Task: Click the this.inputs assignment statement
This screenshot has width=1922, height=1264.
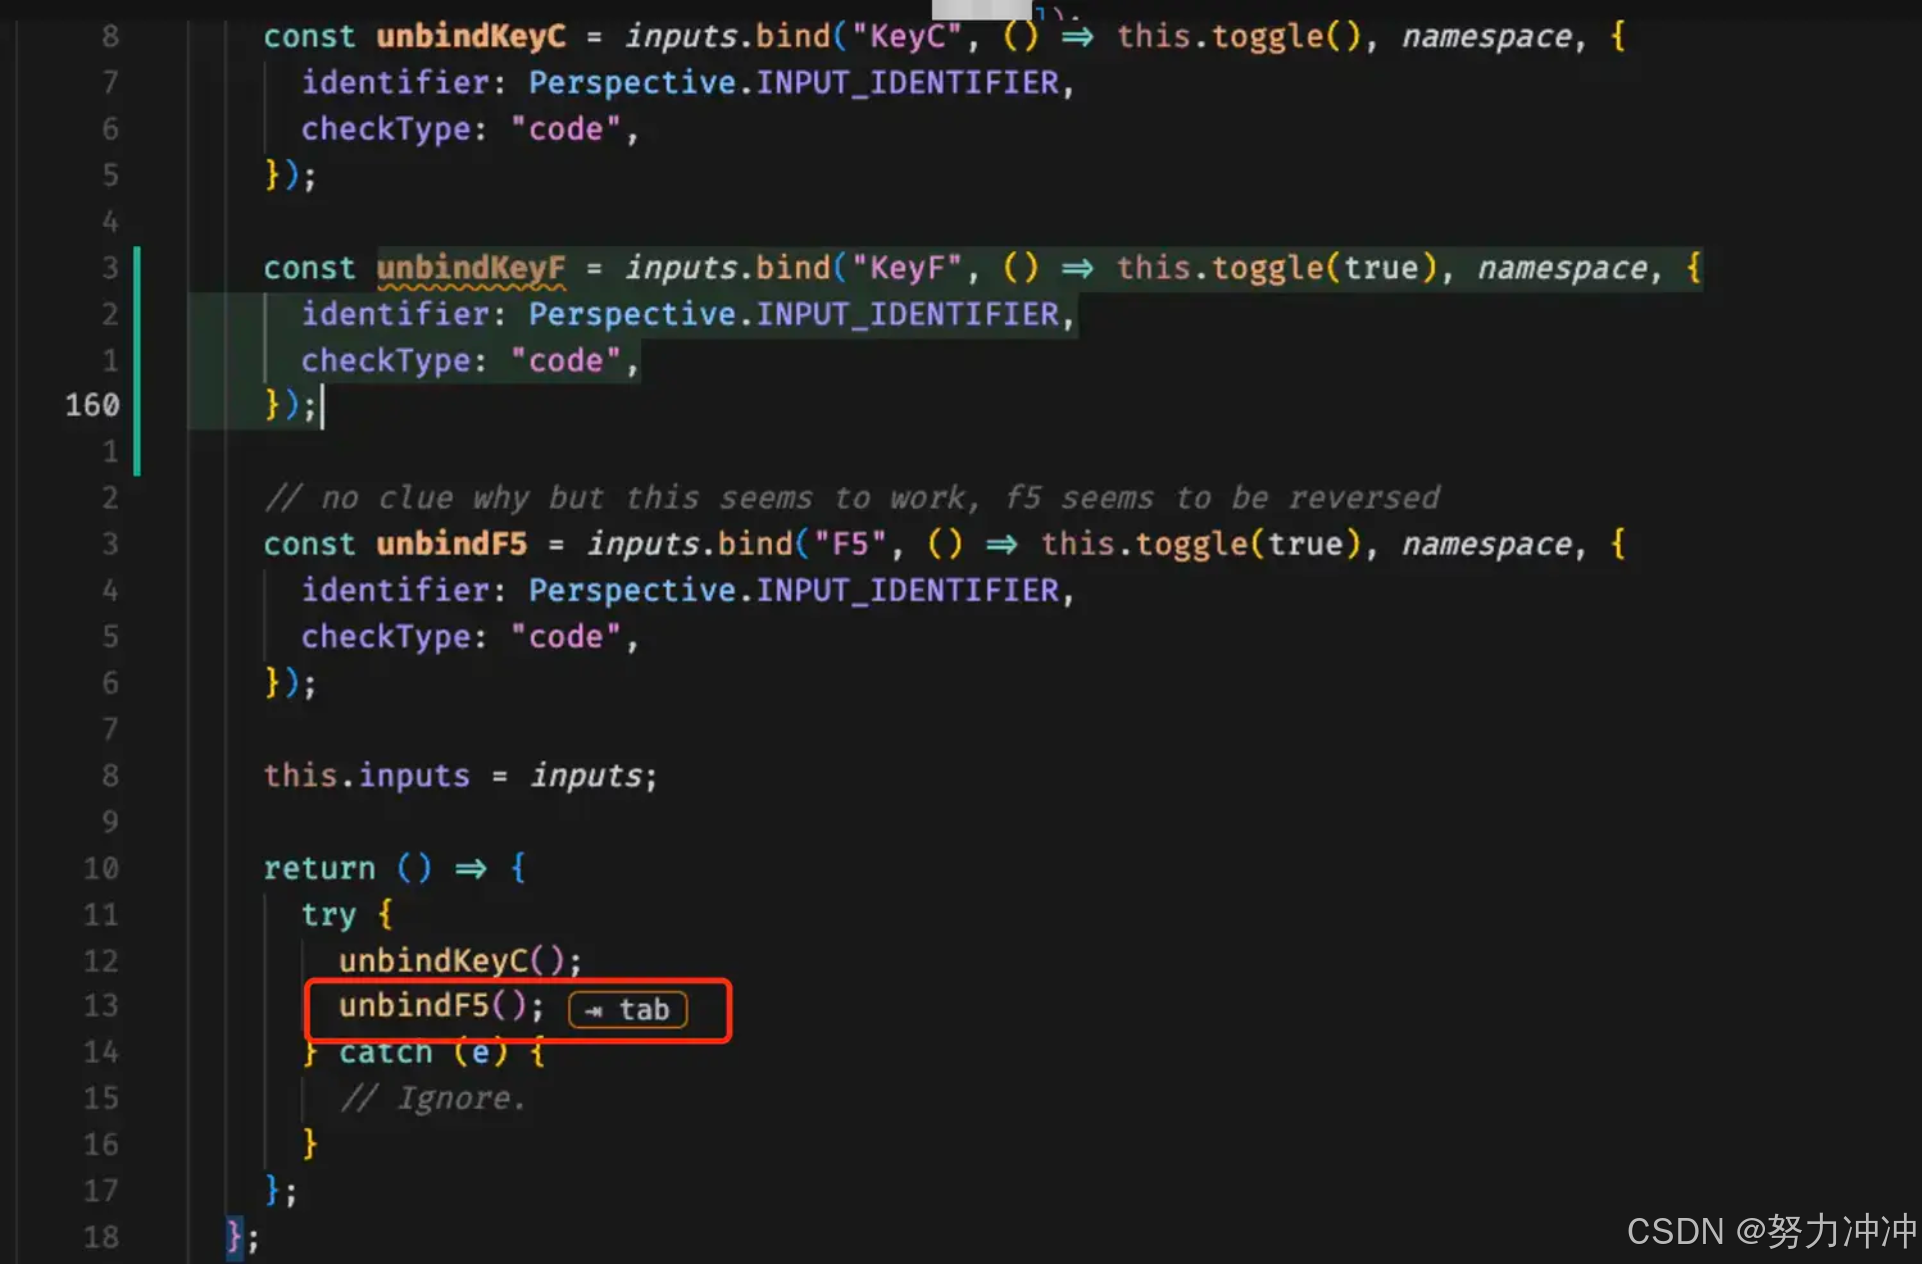Action: 460,776
